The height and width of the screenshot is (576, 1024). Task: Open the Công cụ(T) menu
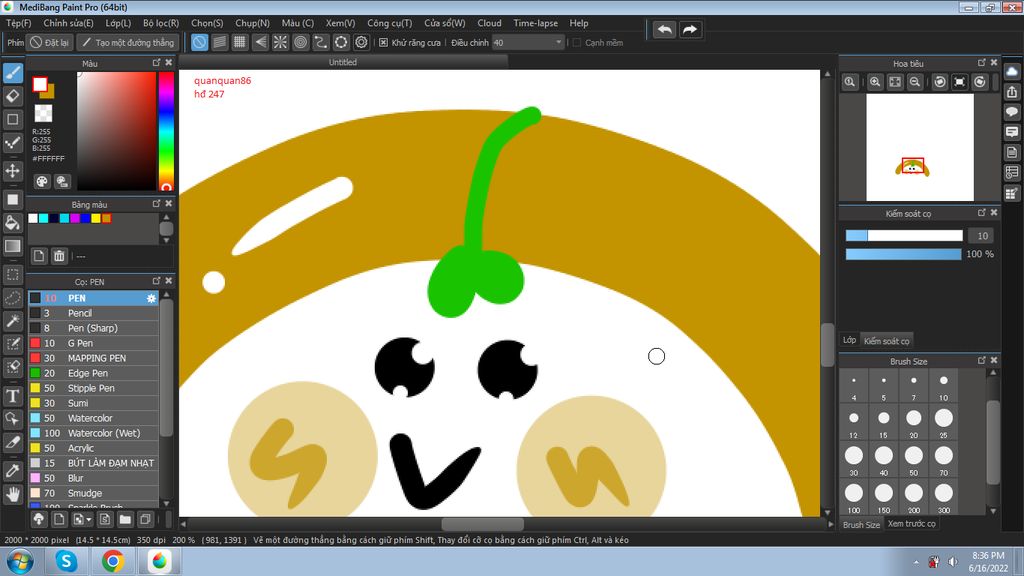389,23
